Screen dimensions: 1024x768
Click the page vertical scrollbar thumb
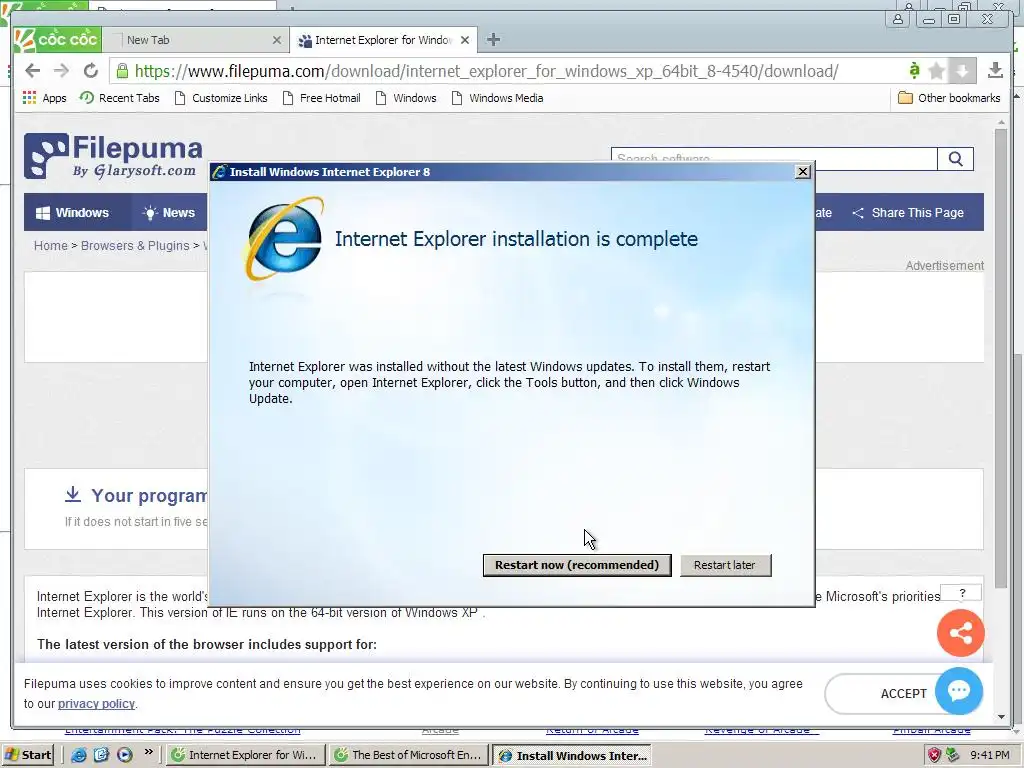[x=1000, y=358]
